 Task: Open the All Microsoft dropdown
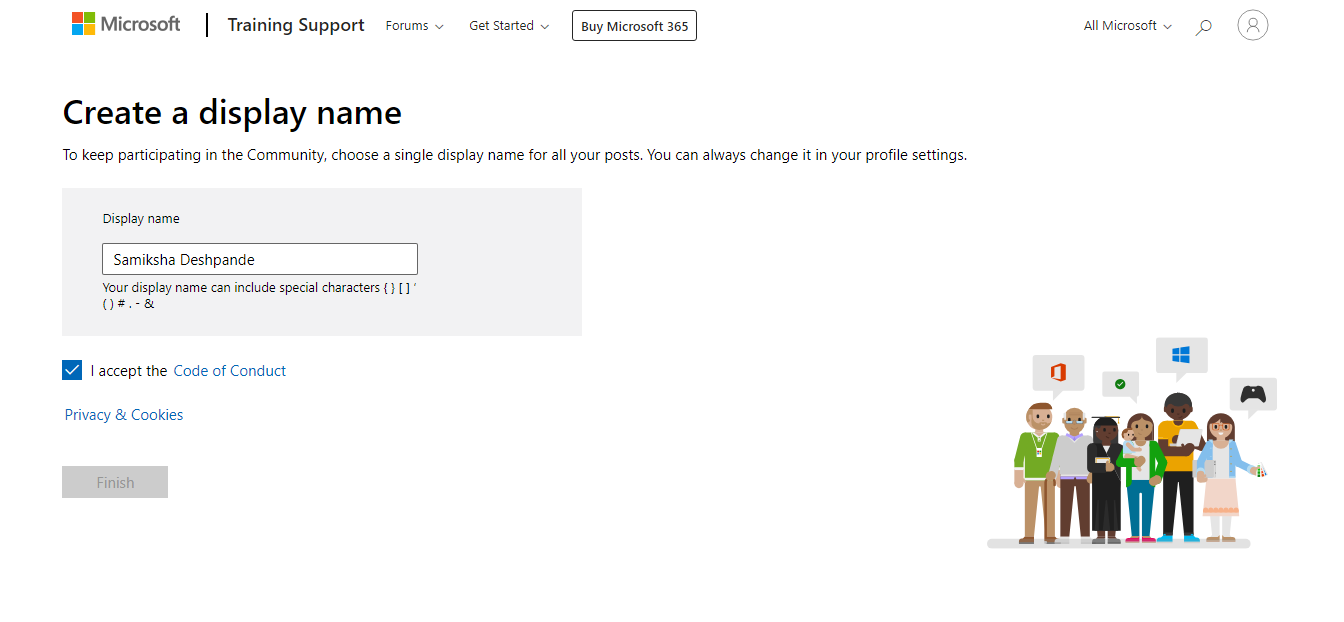point(1127,26)
